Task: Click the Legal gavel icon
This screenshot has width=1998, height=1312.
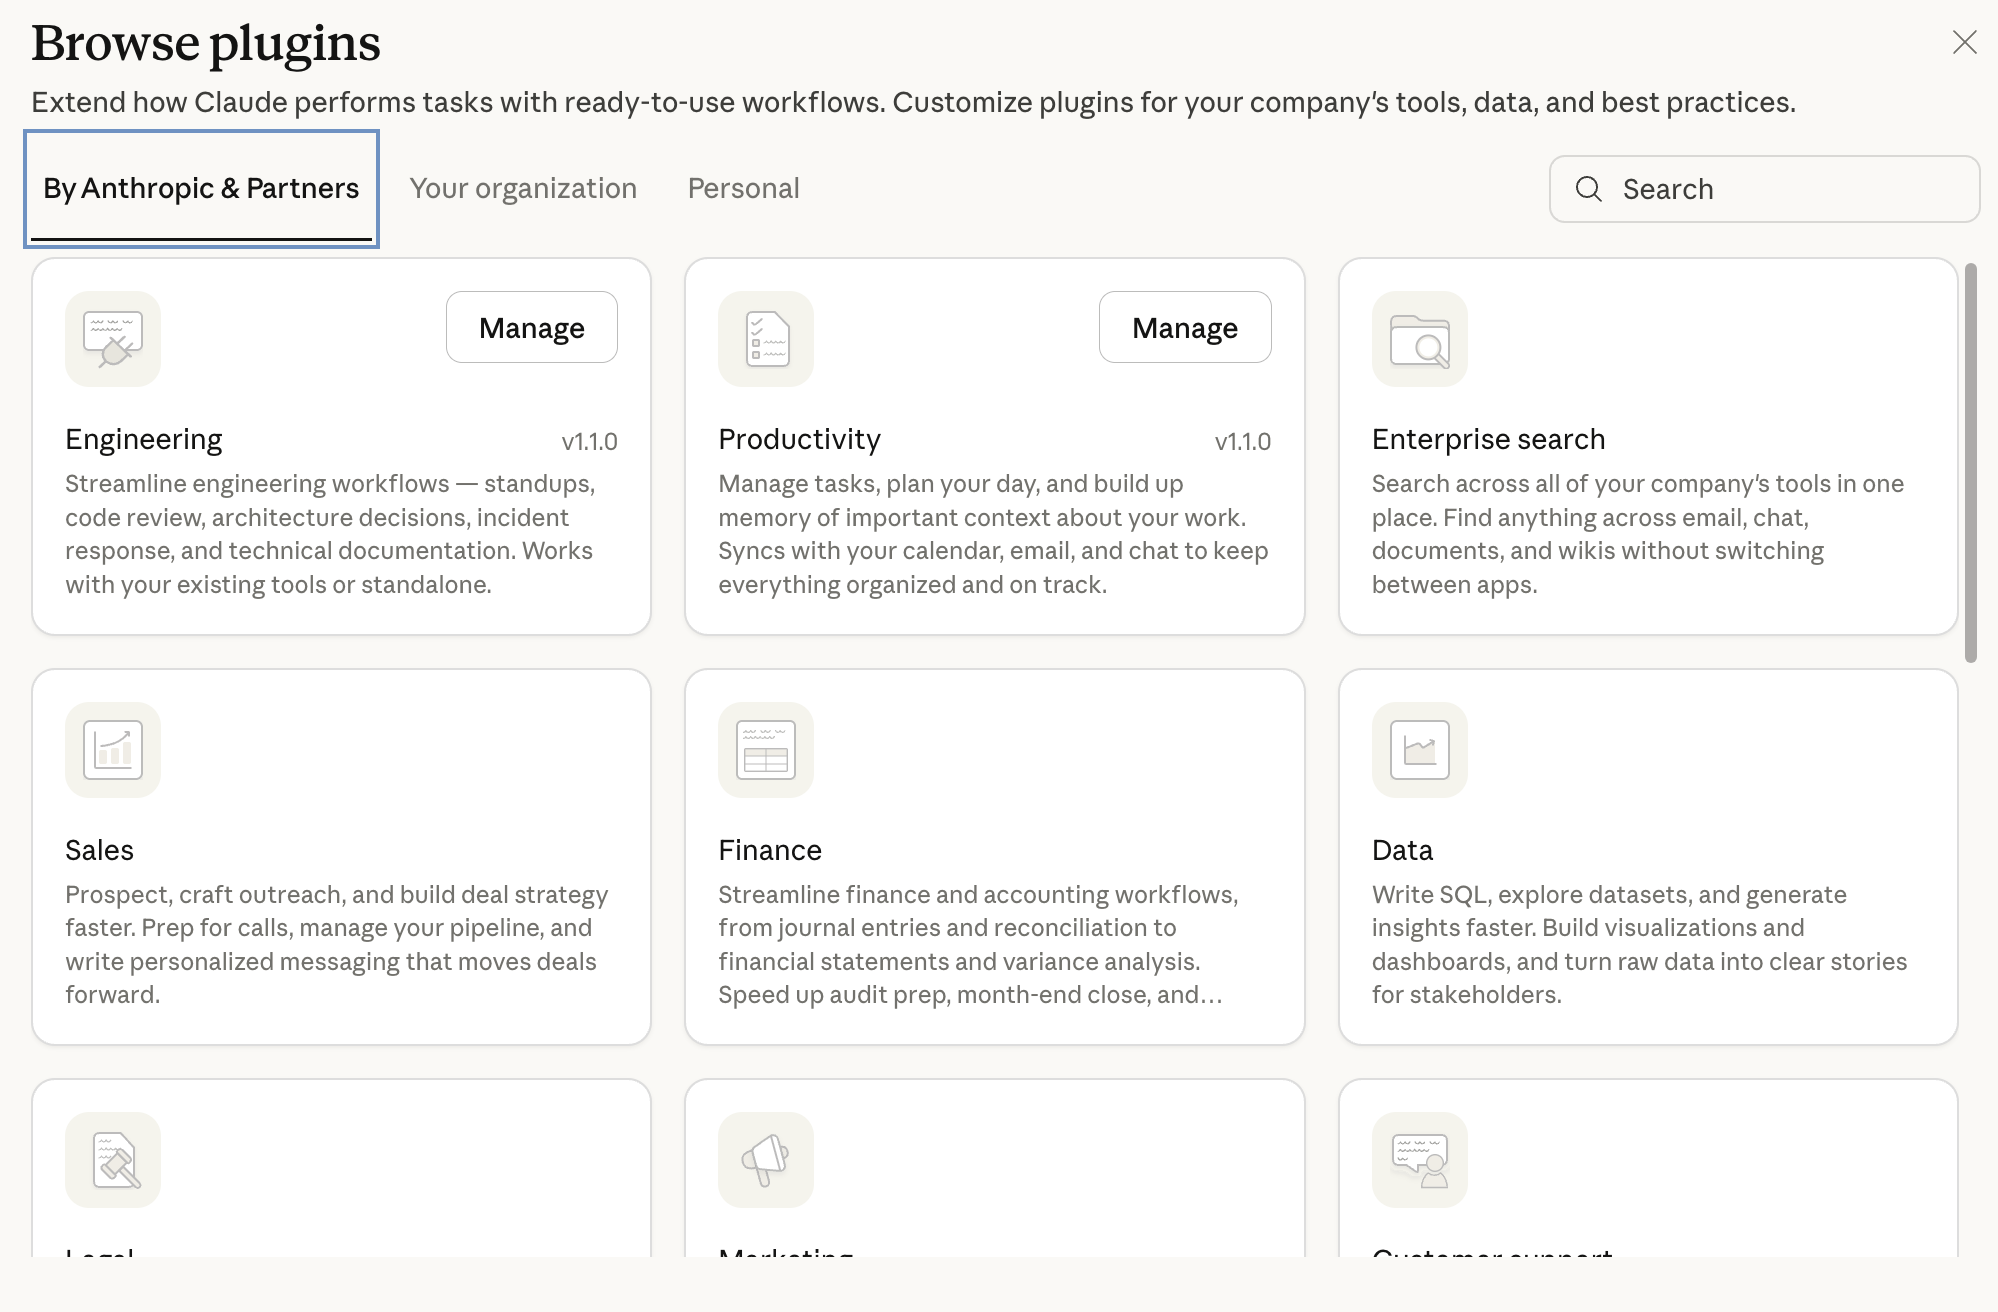Action: pos(113,1159)
